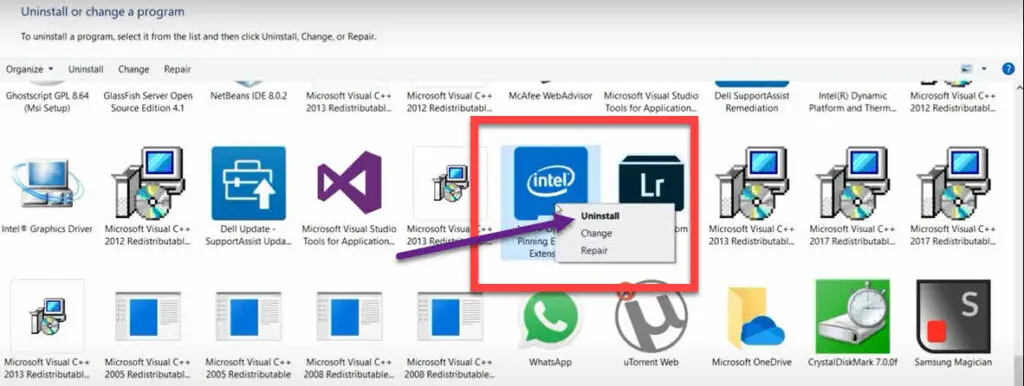Select Intel(R) Dynamic Platform and Thermal entry
Screen dimensions: 1024x386
(x=852, y=101)
